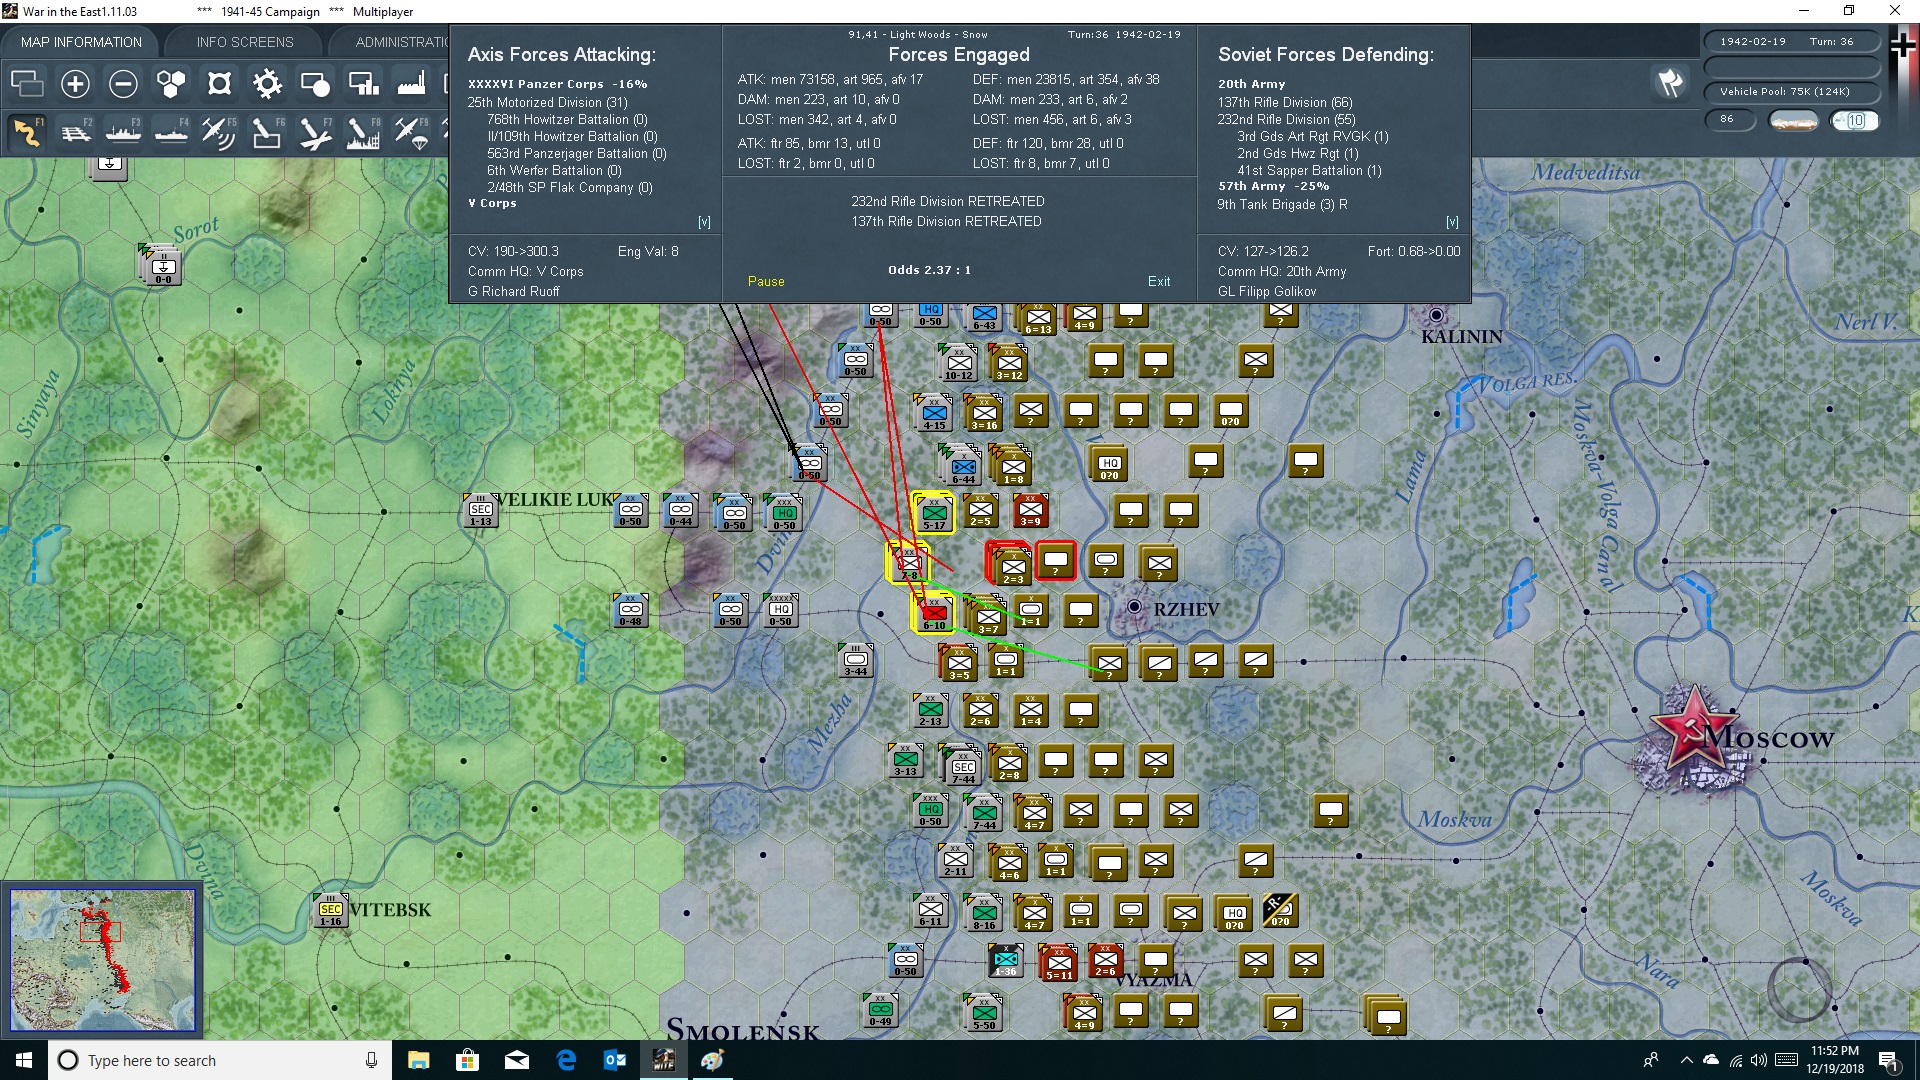Image resolution: width=1920 pixels, height=1080 pixels.
Task: Click 137th Rifle Division defender entry
Action: click(1285, 102)
